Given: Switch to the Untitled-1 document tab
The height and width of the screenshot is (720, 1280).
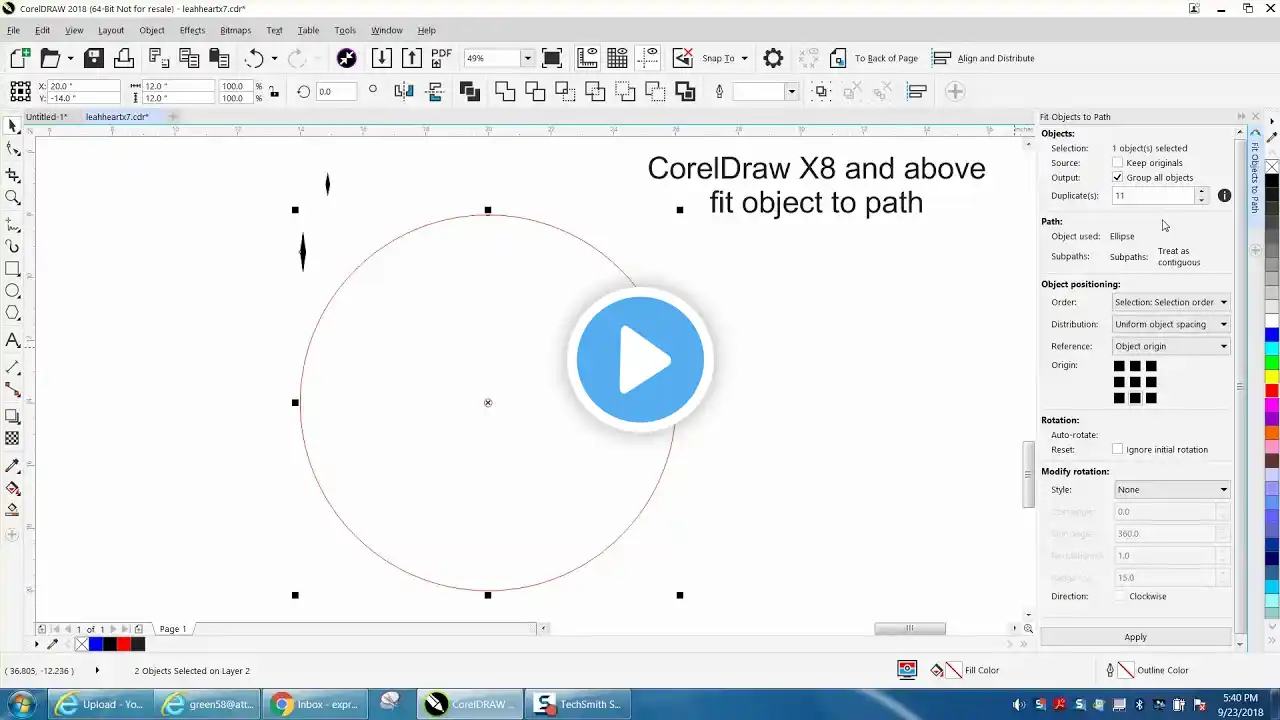Looking at the screenshot, I should (x=46, y=117).
